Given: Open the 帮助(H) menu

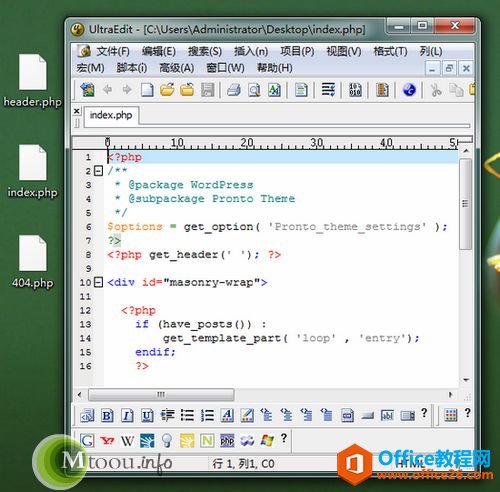Looking at the screenshot, I should [x=275, y=68].
